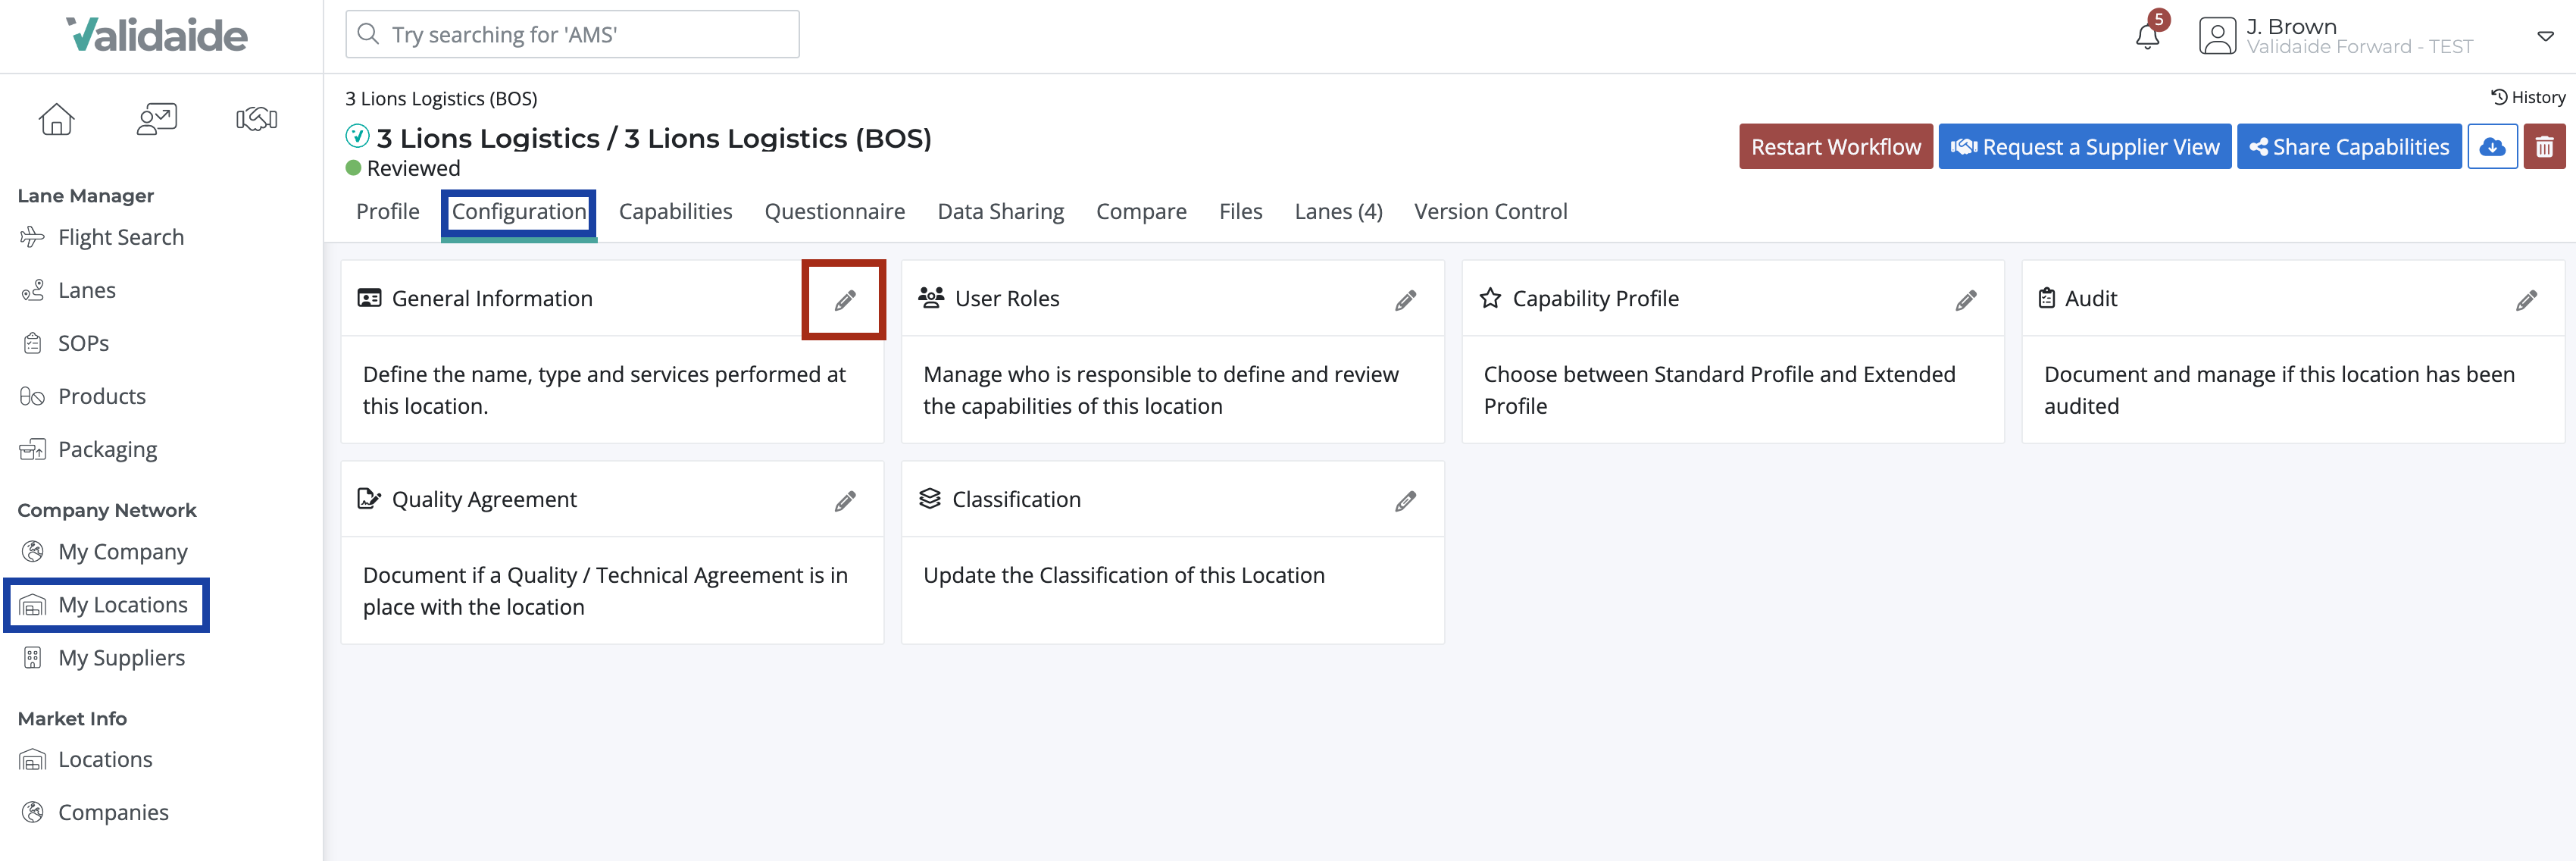2576x861 pixels.
Task: Switch to the Profile tab
Action: (x=388, y=211)
